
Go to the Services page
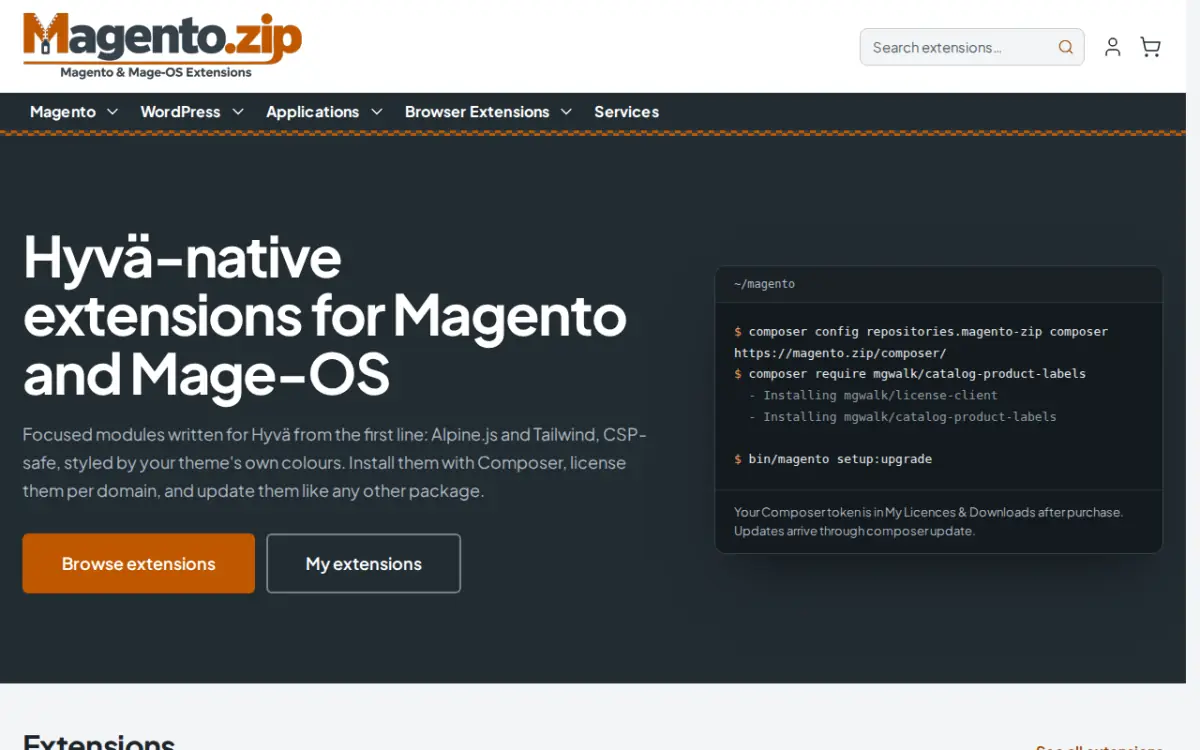pos(626,112)
